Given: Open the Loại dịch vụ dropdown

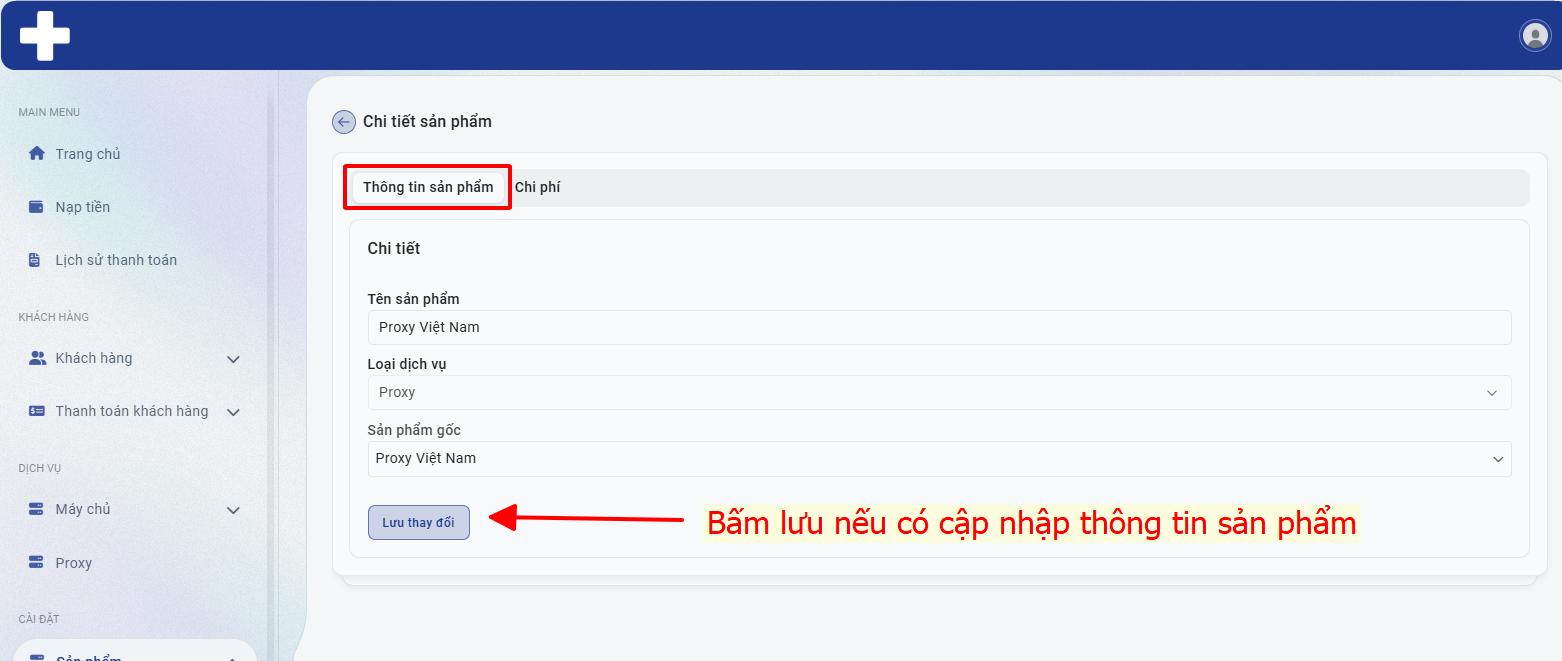Looking at the screenshot, I should point(939,392).
